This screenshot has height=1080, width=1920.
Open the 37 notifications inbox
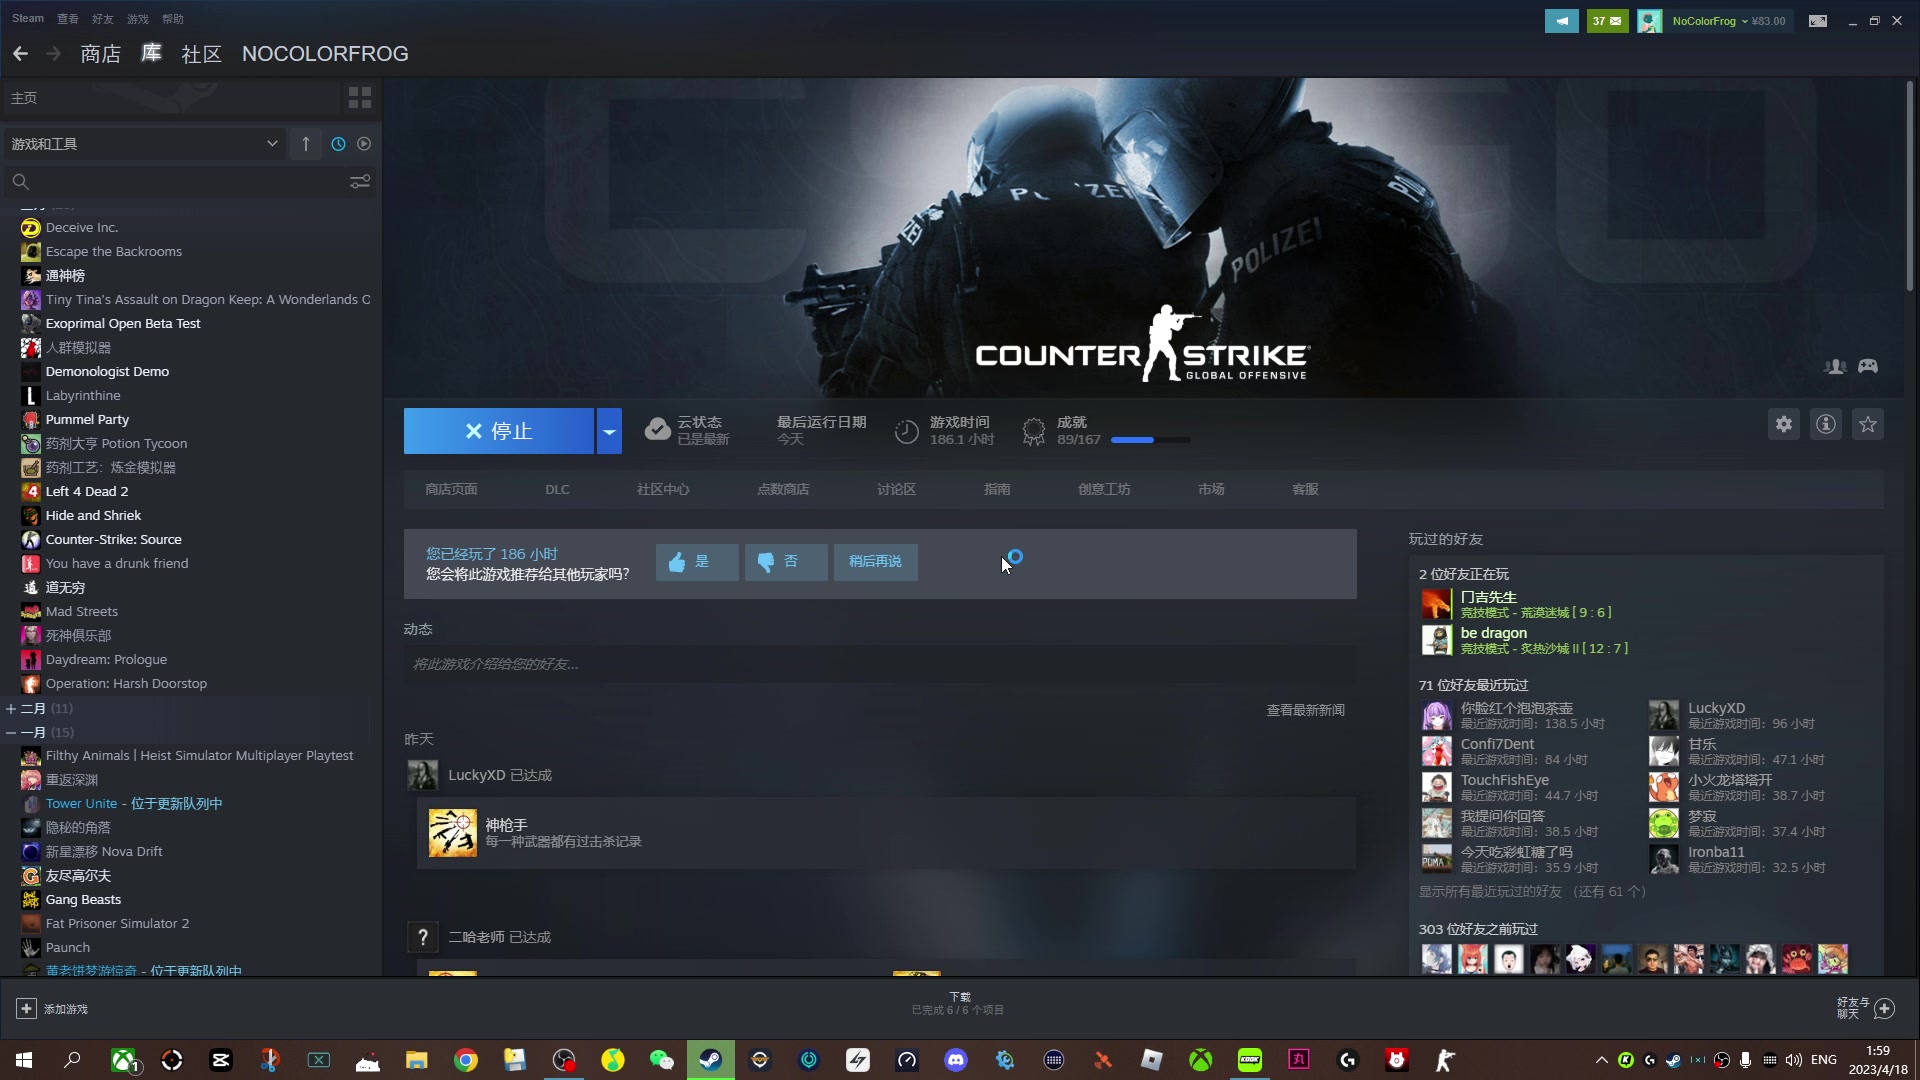point(1607,21)
